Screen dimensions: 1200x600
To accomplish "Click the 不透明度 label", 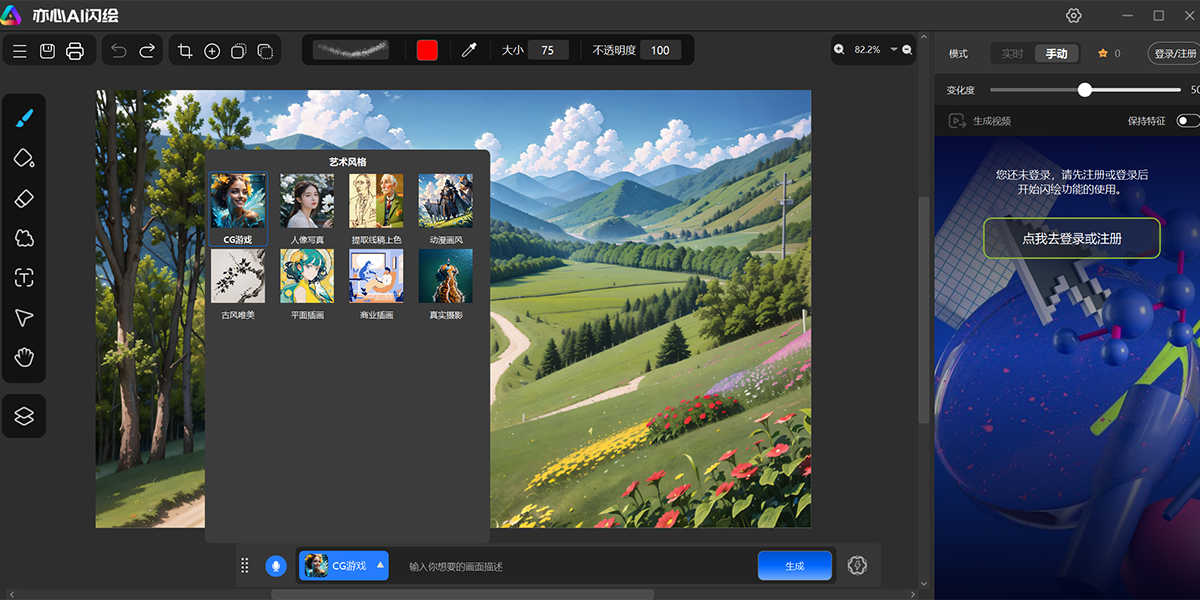I will 614,50.
